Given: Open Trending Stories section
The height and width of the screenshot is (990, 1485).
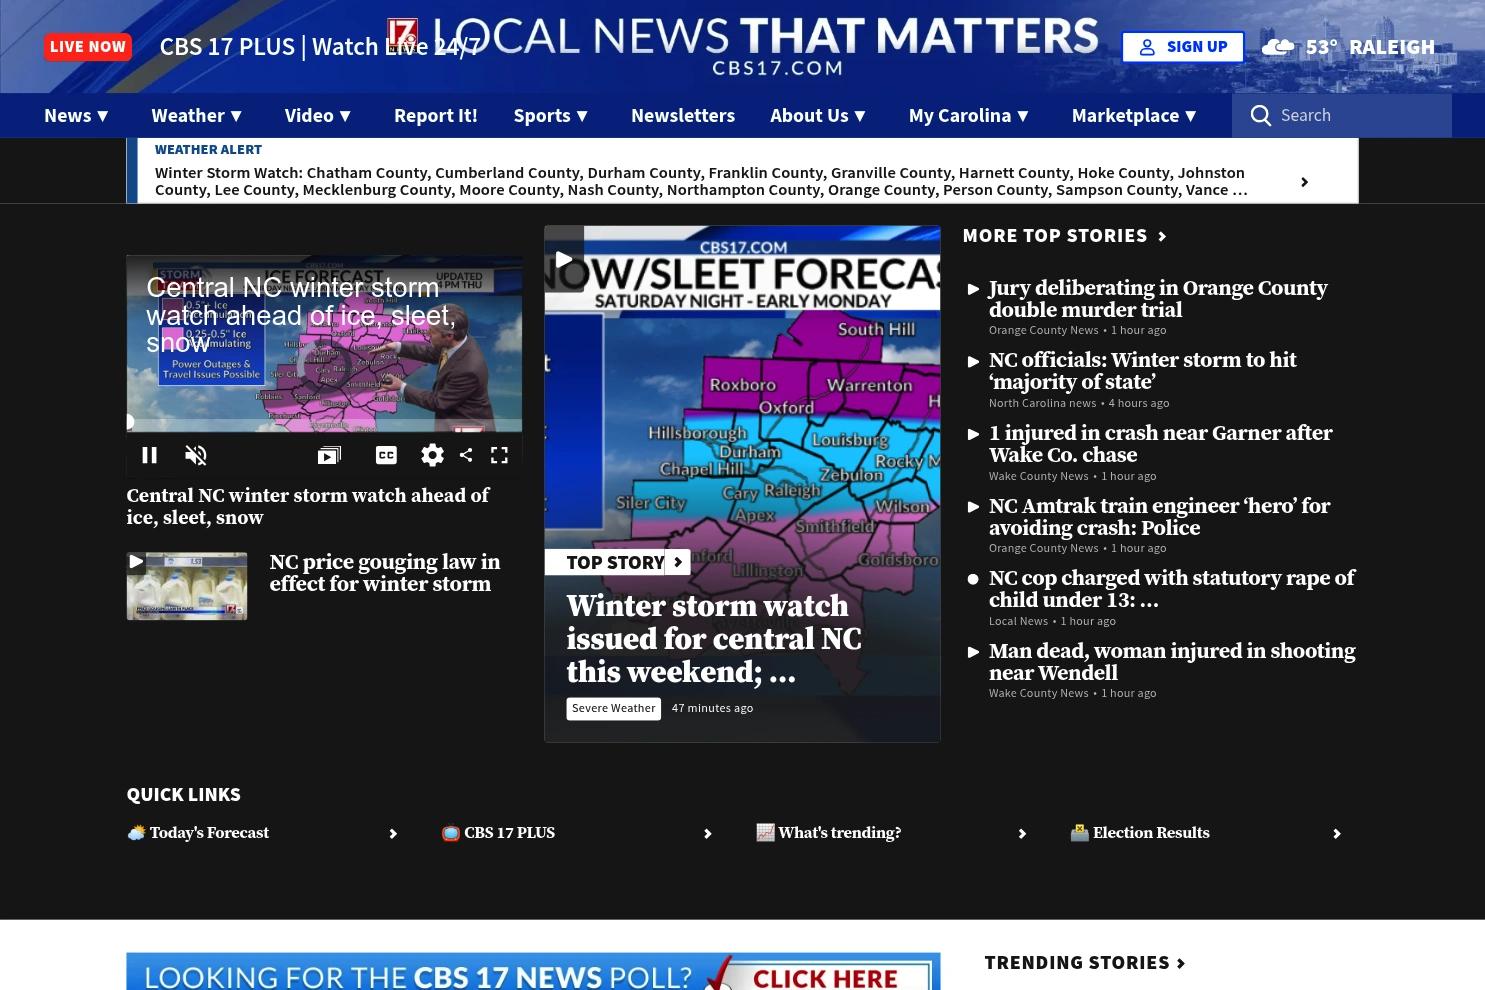Looking at the screenshot, I should 1084,962.
